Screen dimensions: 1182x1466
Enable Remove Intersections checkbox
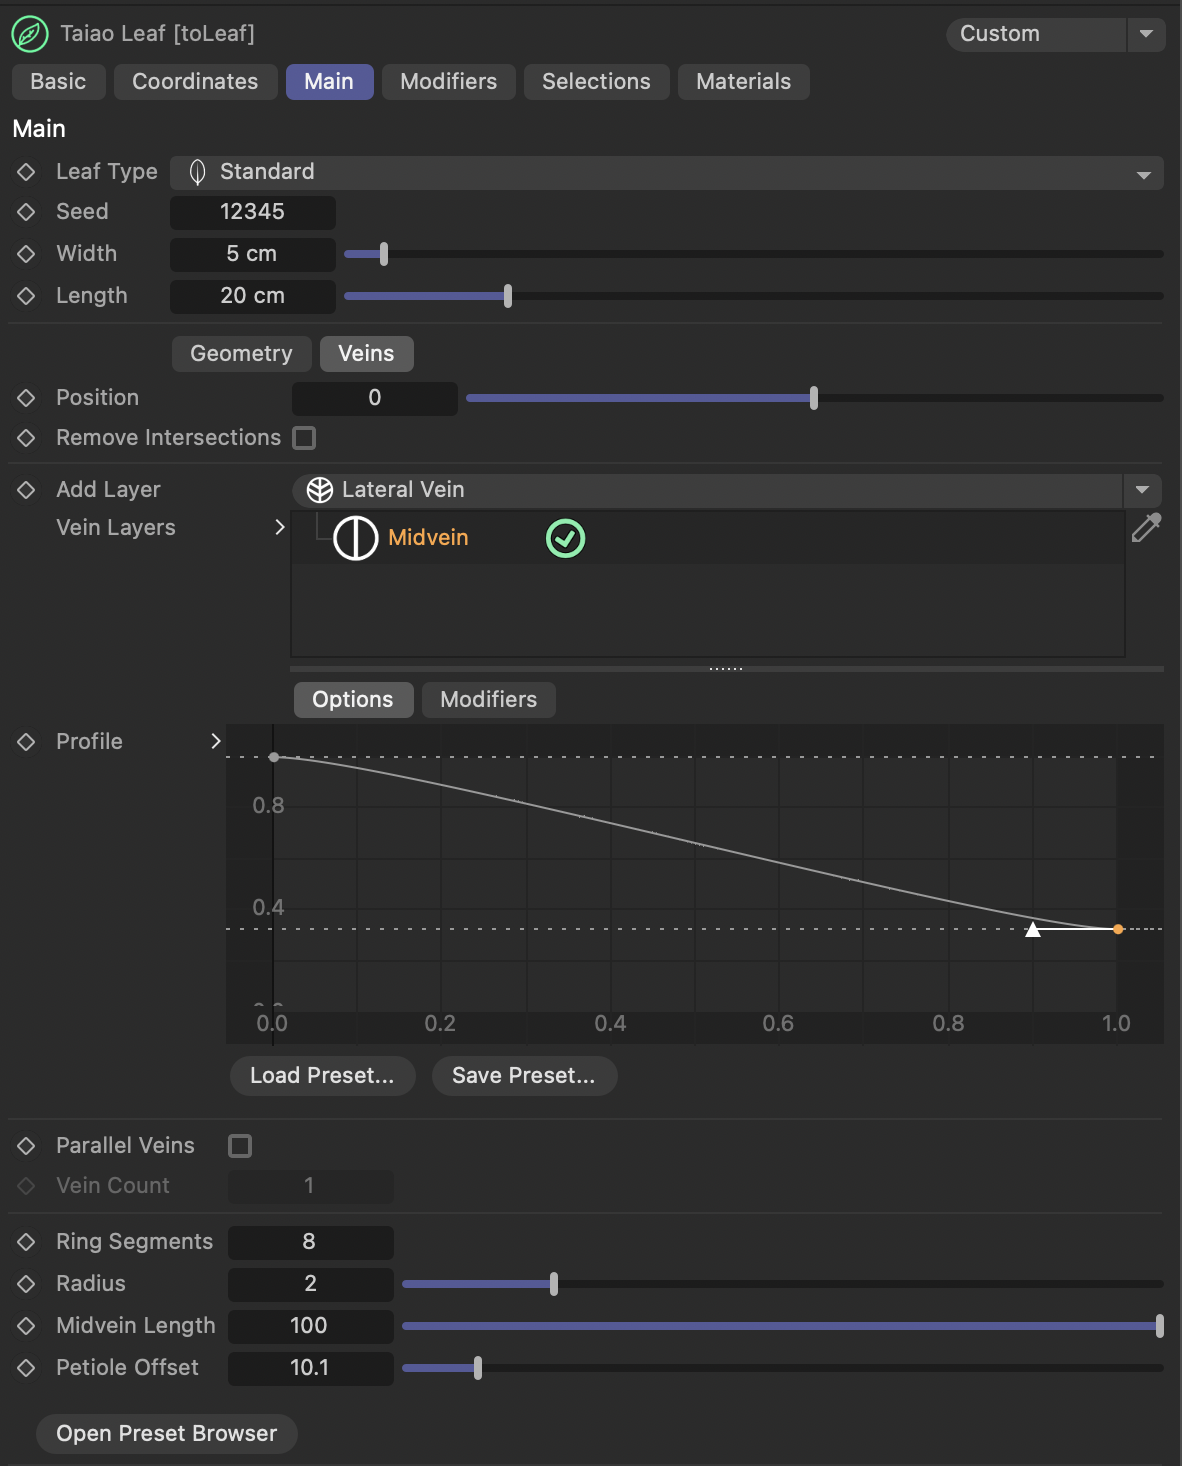[x=304, y=438]
